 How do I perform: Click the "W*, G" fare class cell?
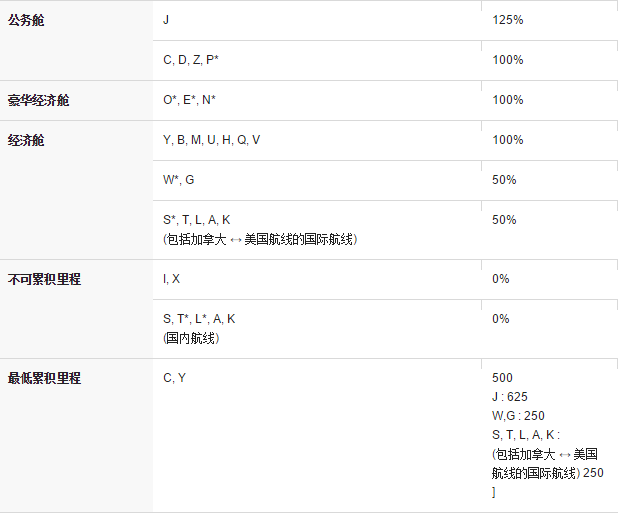click(x=179, y=180)
